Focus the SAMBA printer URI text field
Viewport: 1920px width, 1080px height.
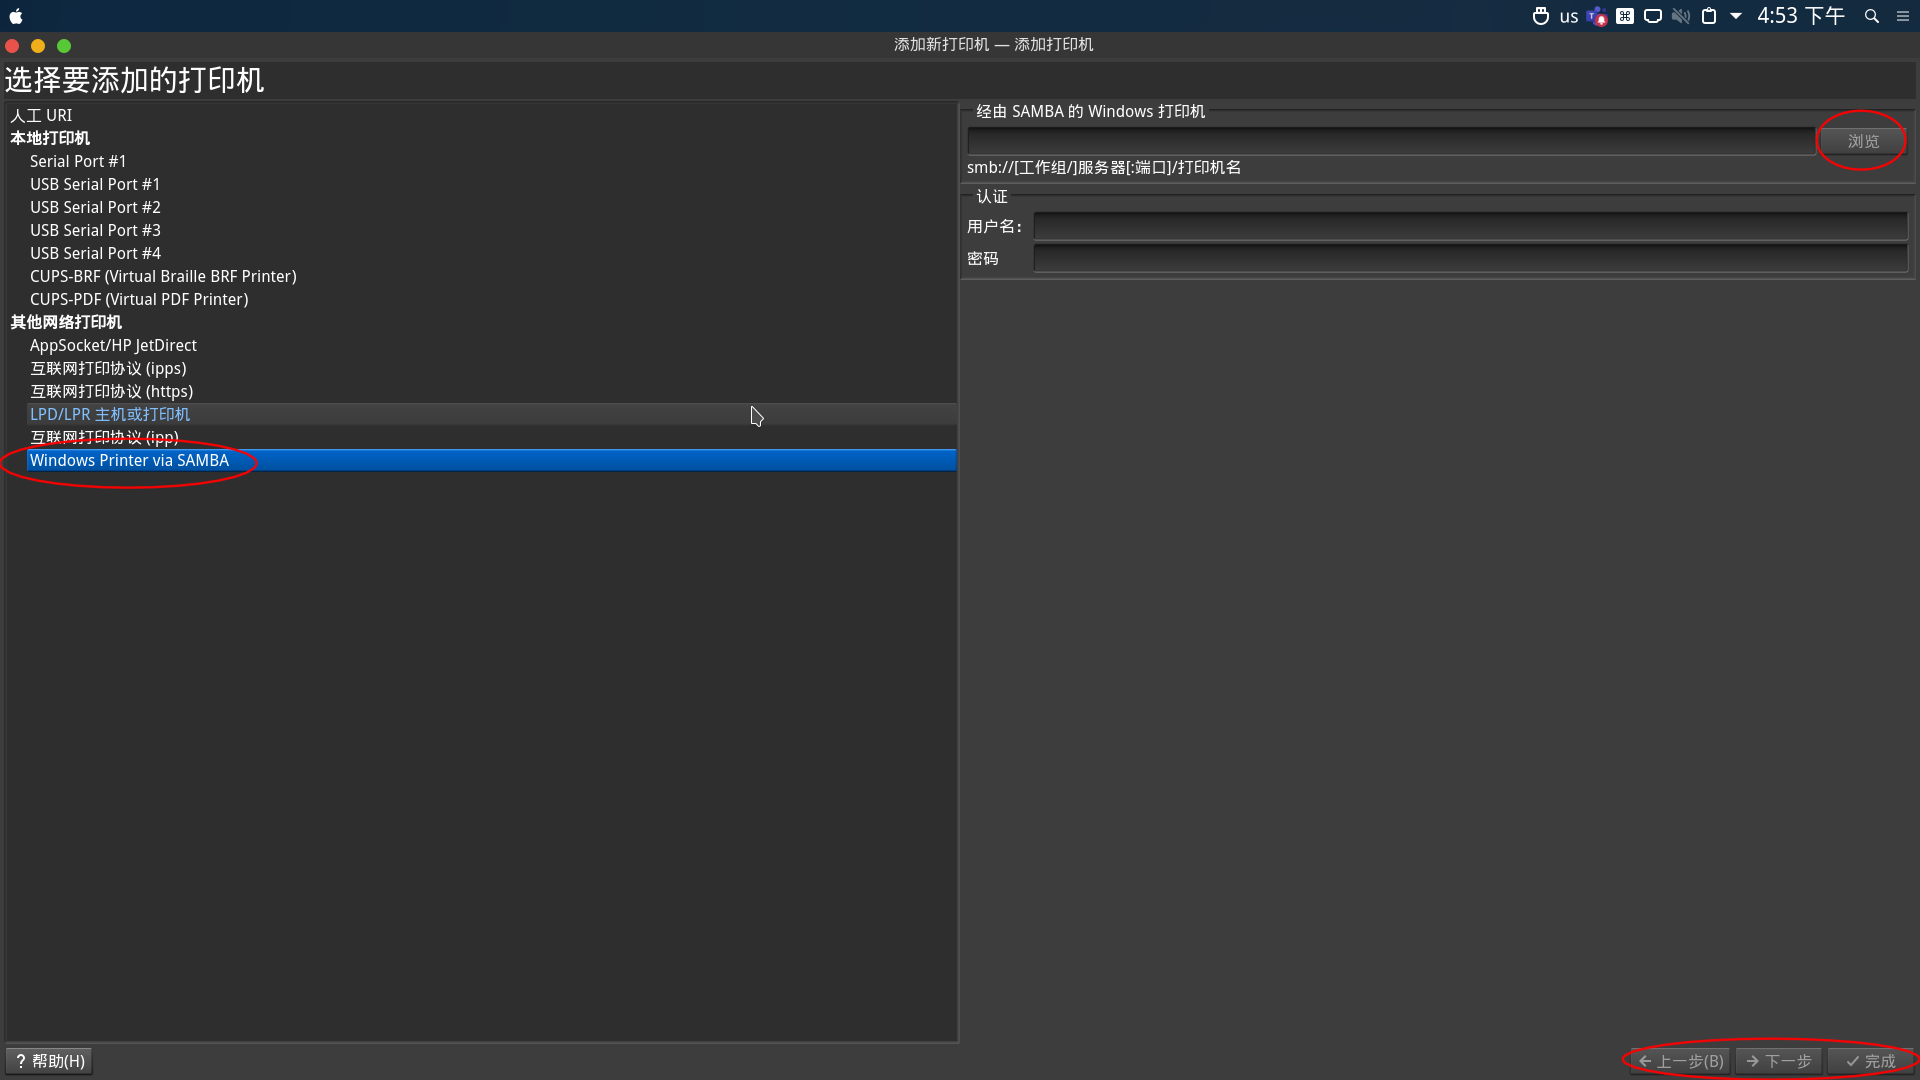pos(1390,141)
